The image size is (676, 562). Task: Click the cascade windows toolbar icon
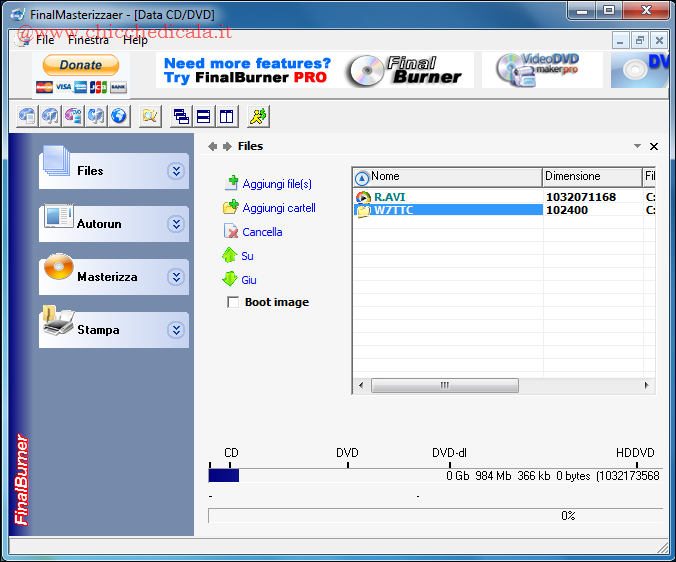pos(181,117)
